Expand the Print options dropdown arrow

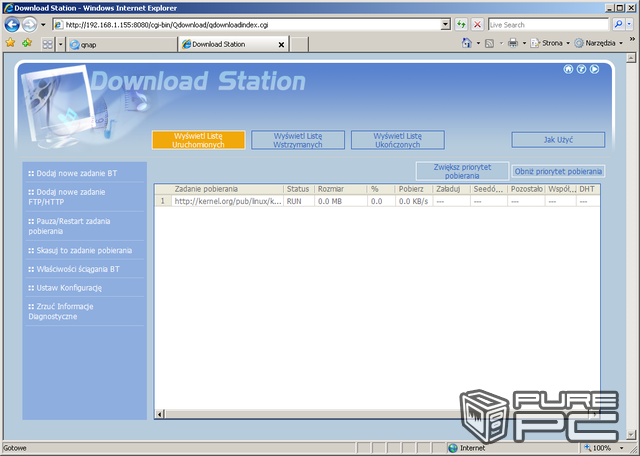524,43
